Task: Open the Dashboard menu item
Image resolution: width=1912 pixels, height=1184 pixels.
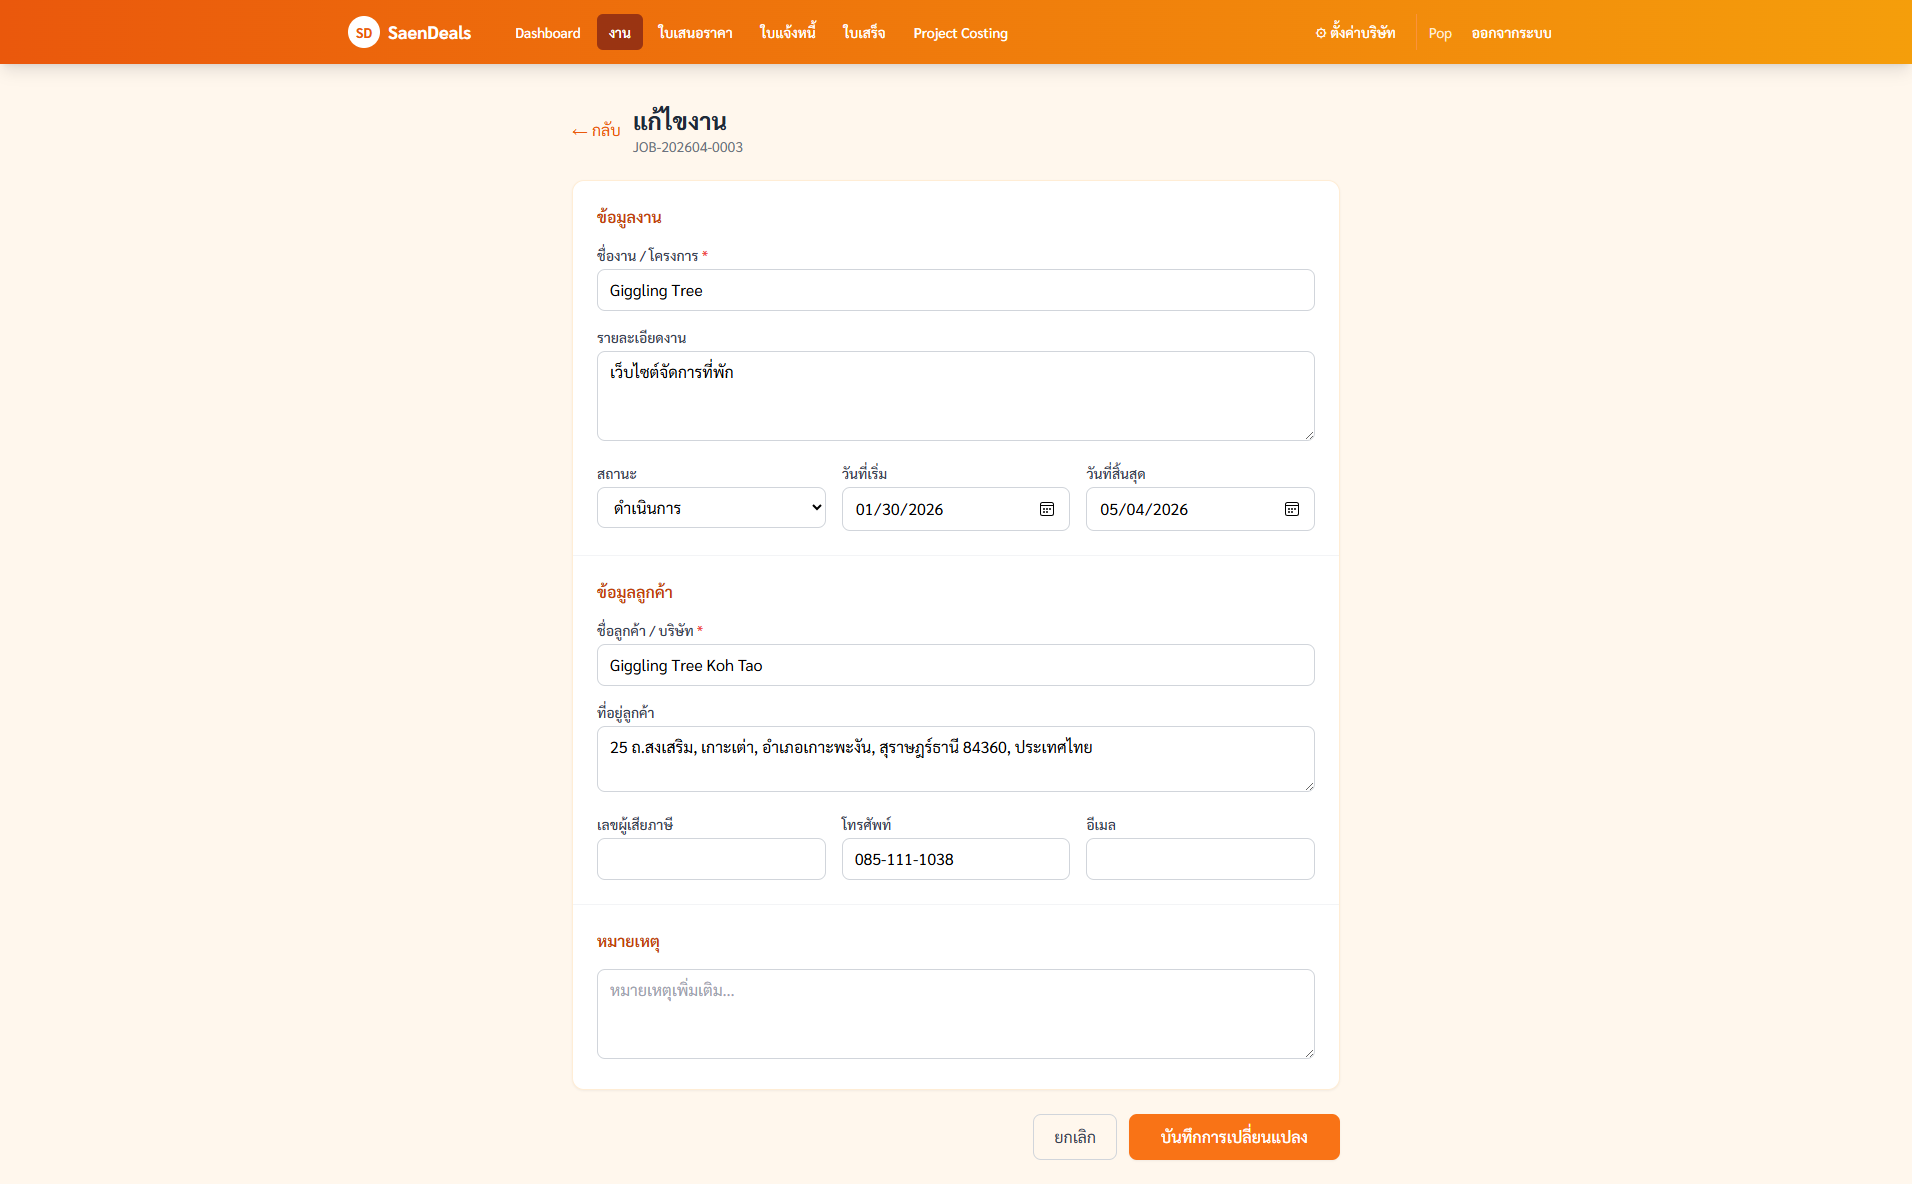Action: click(547, 33)
